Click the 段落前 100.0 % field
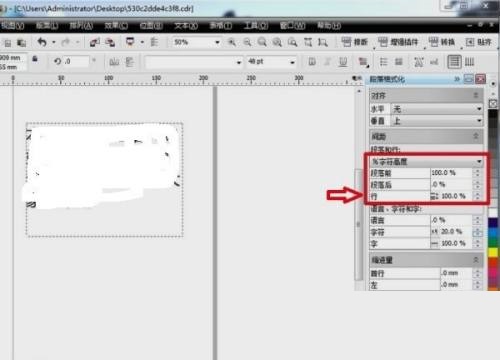This screenshot has height=360, width=500. pyautogui.click(x=451, y=173)
